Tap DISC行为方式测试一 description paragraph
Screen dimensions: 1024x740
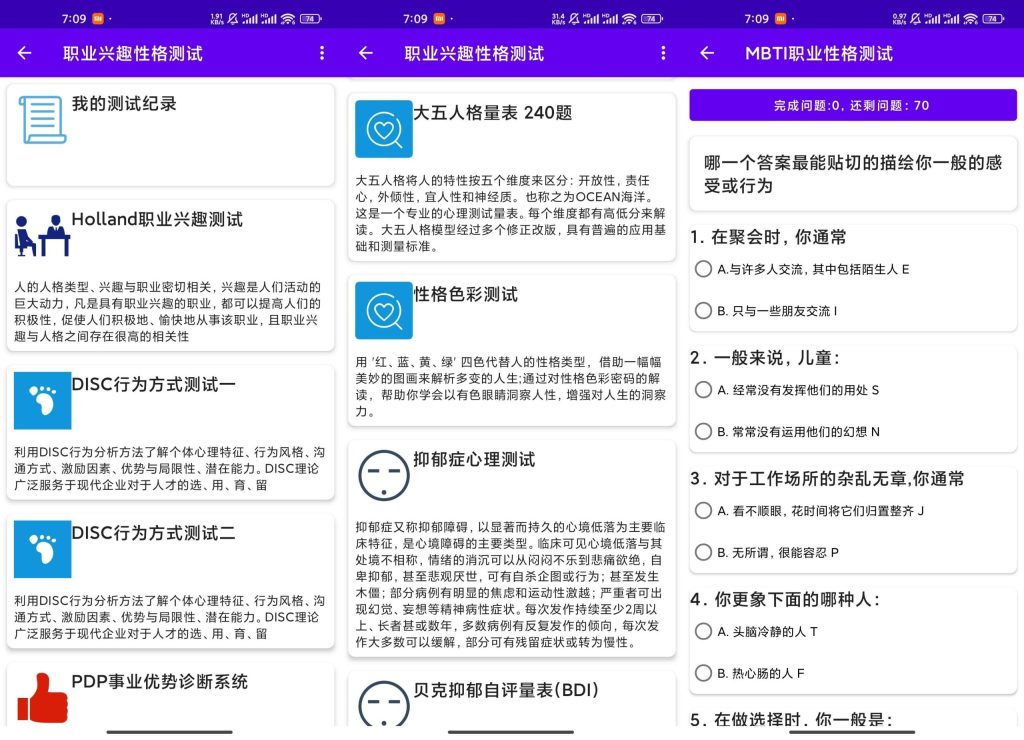click(x=170, y=468)
